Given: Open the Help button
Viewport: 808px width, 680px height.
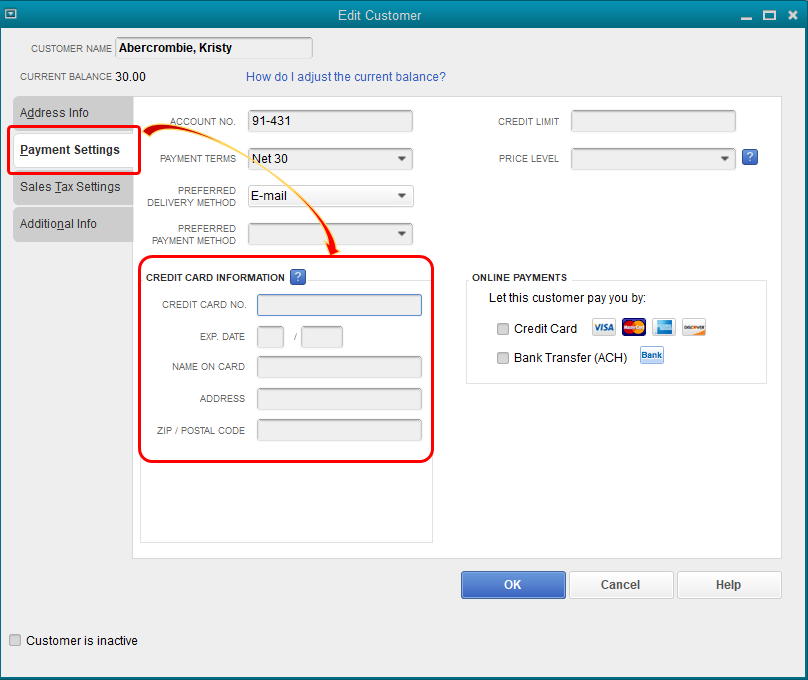Looking at the screenshot, I should pyautogui.click(x=729, y=585).
